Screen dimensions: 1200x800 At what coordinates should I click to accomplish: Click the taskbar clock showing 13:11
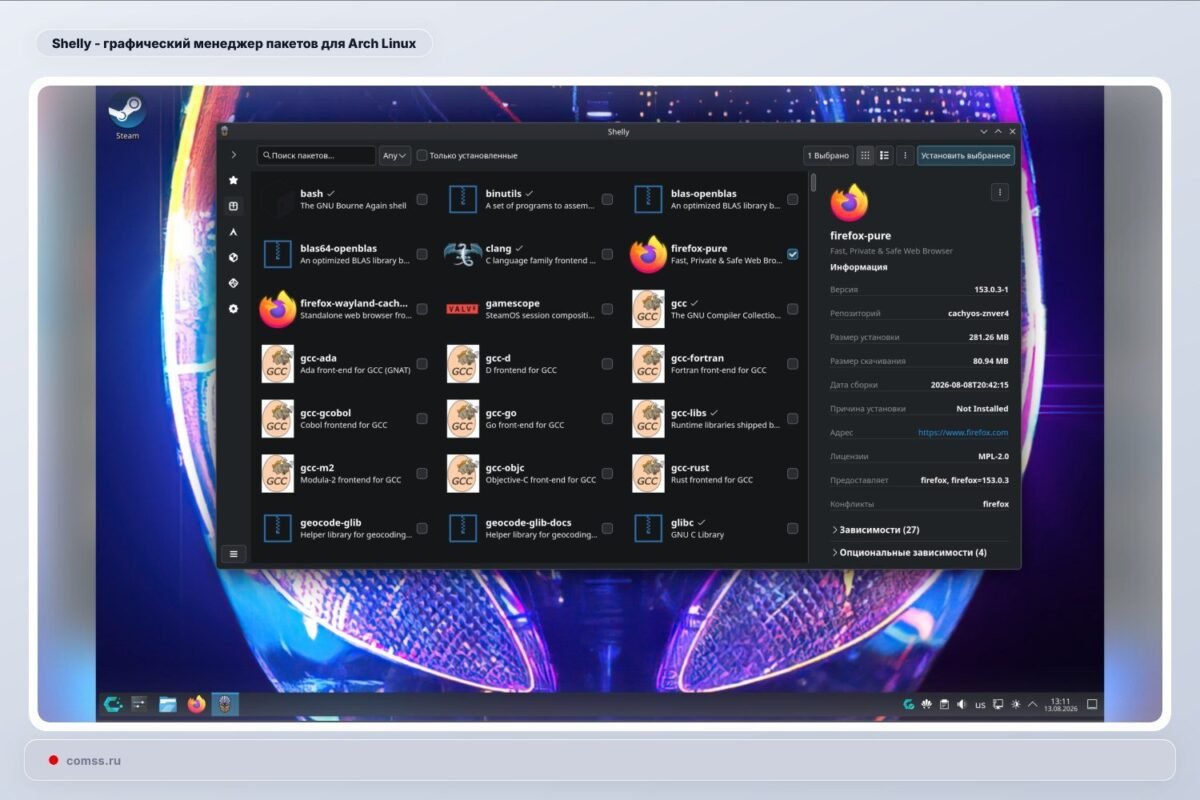click(x=1061, y=704)
